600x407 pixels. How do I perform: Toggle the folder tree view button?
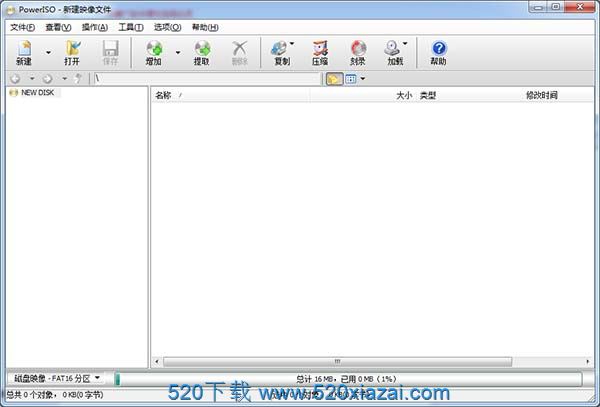(334, 79)
